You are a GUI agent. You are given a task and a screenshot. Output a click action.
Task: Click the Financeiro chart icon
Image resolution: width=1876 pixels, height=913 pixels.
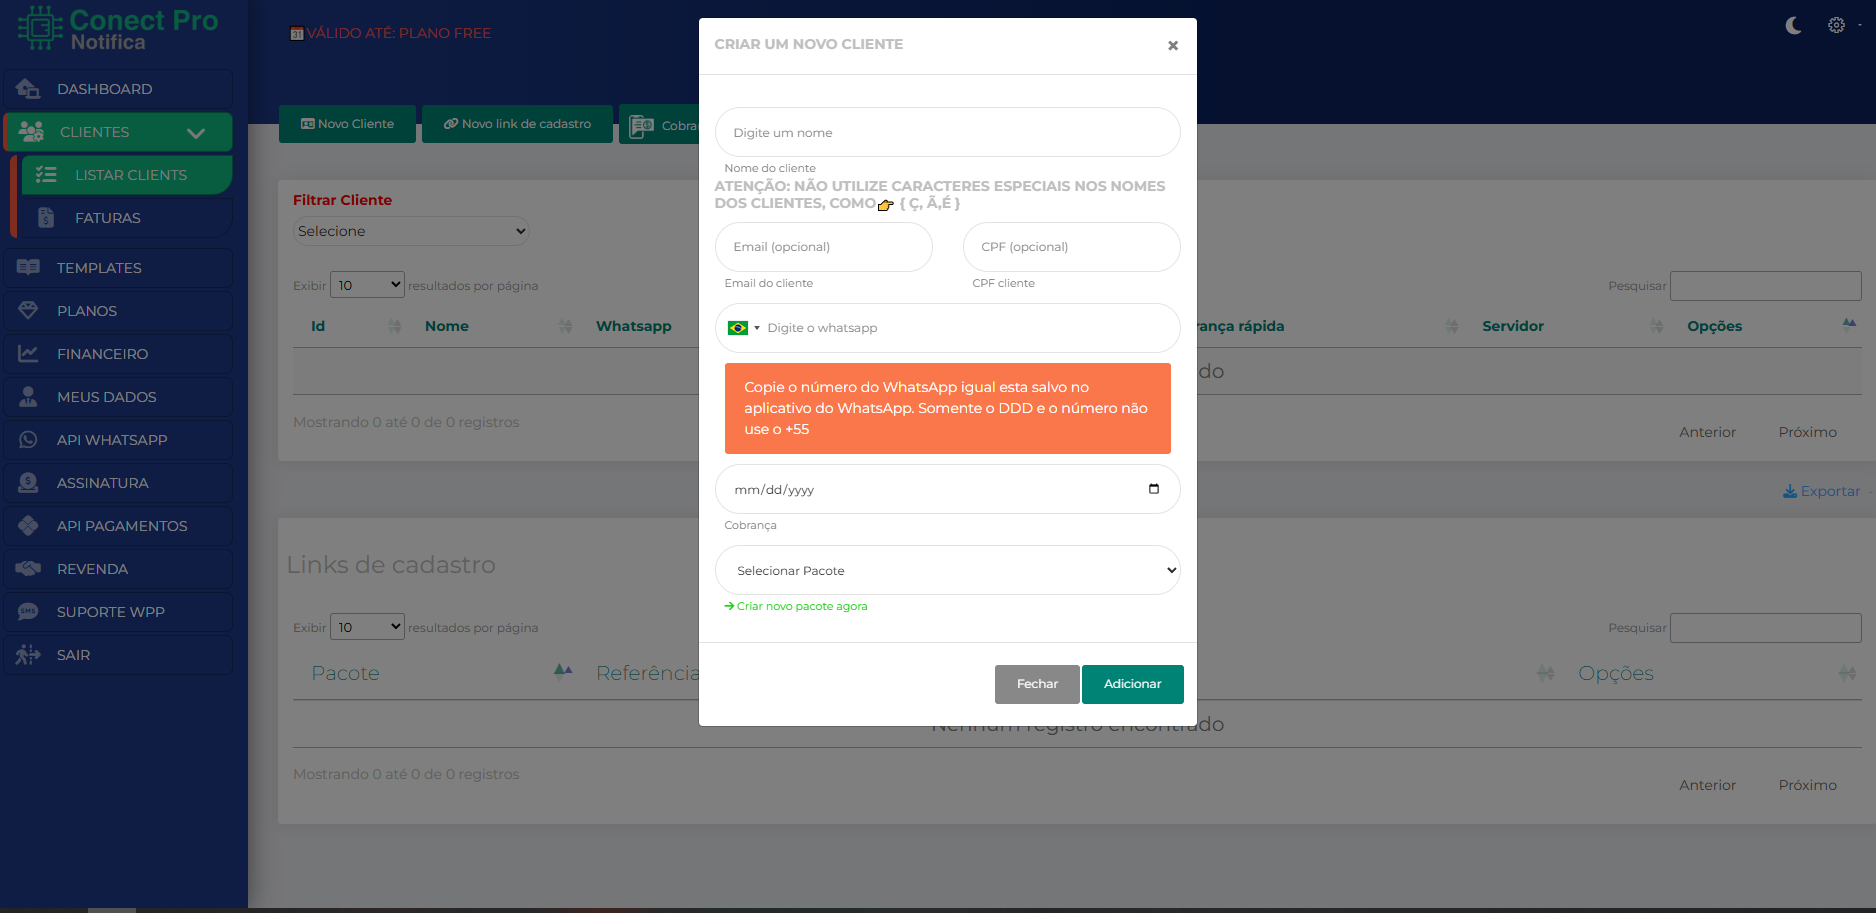click(28, 354)
